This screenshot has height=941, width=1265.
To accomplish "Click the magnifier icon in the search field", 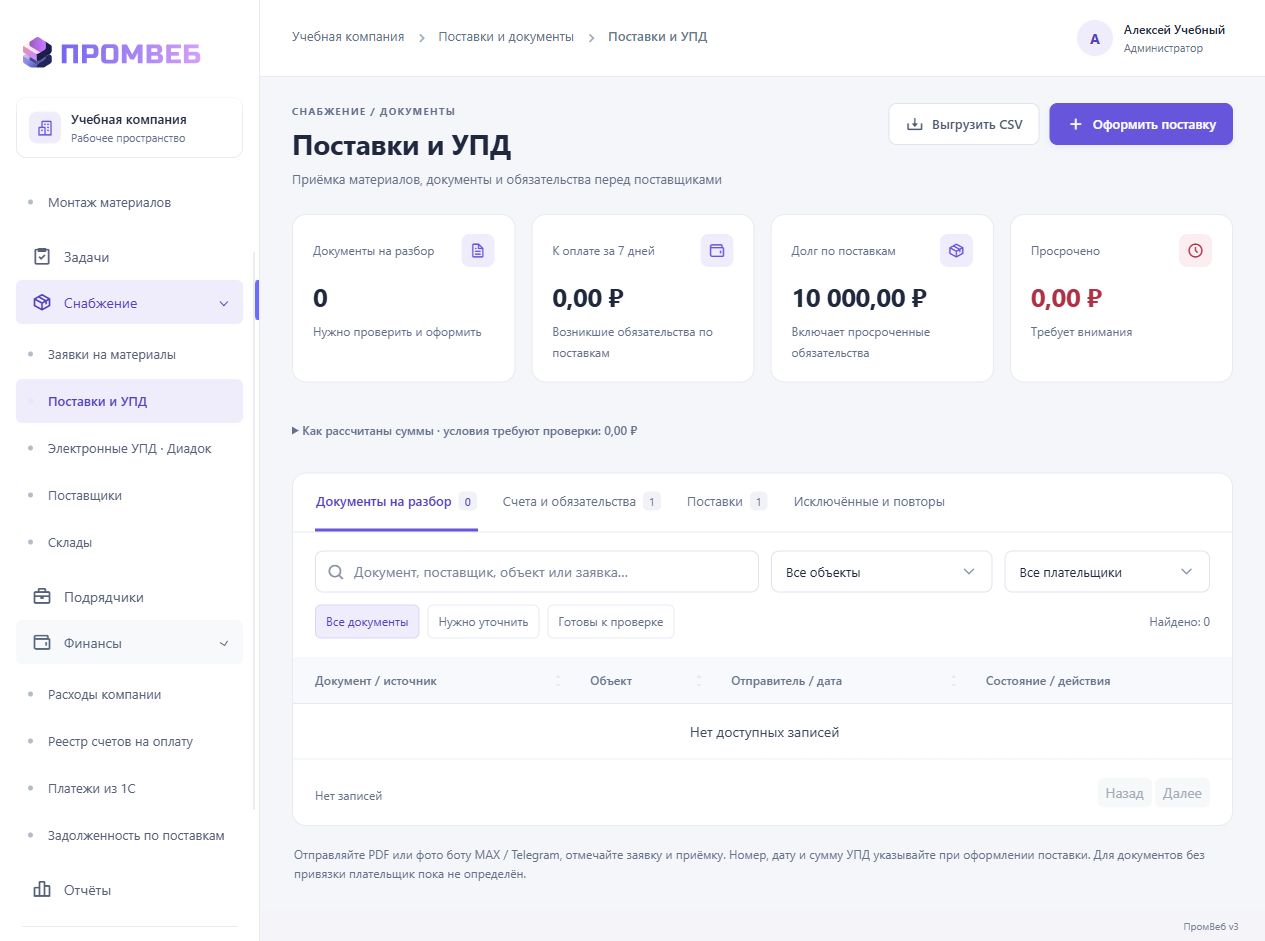I will (x=336, y=572).
